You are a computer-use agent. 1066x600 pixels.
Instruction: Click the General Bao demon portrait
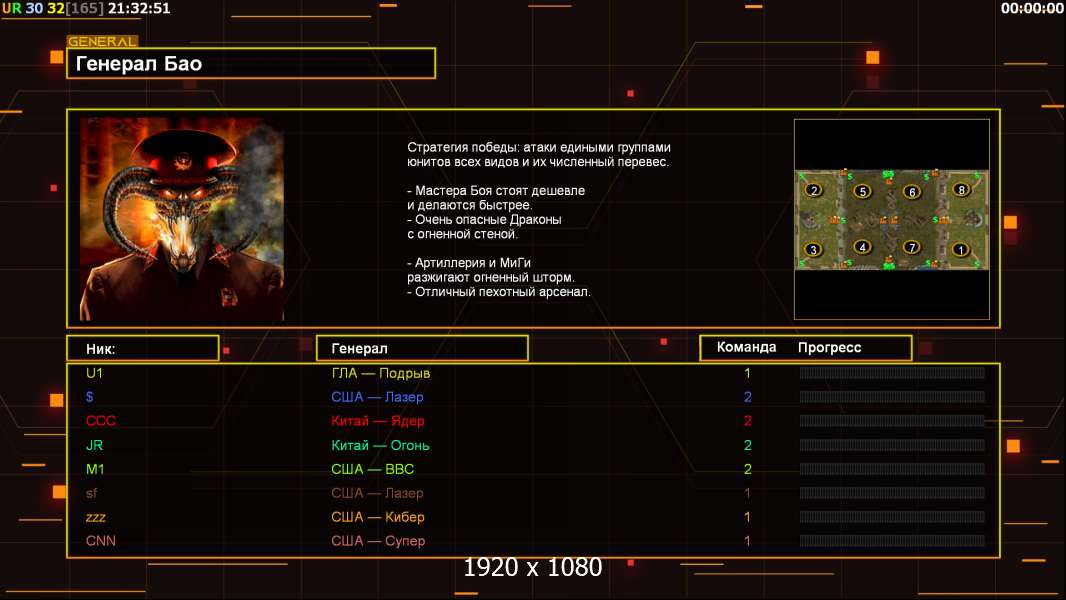(182, 219)
